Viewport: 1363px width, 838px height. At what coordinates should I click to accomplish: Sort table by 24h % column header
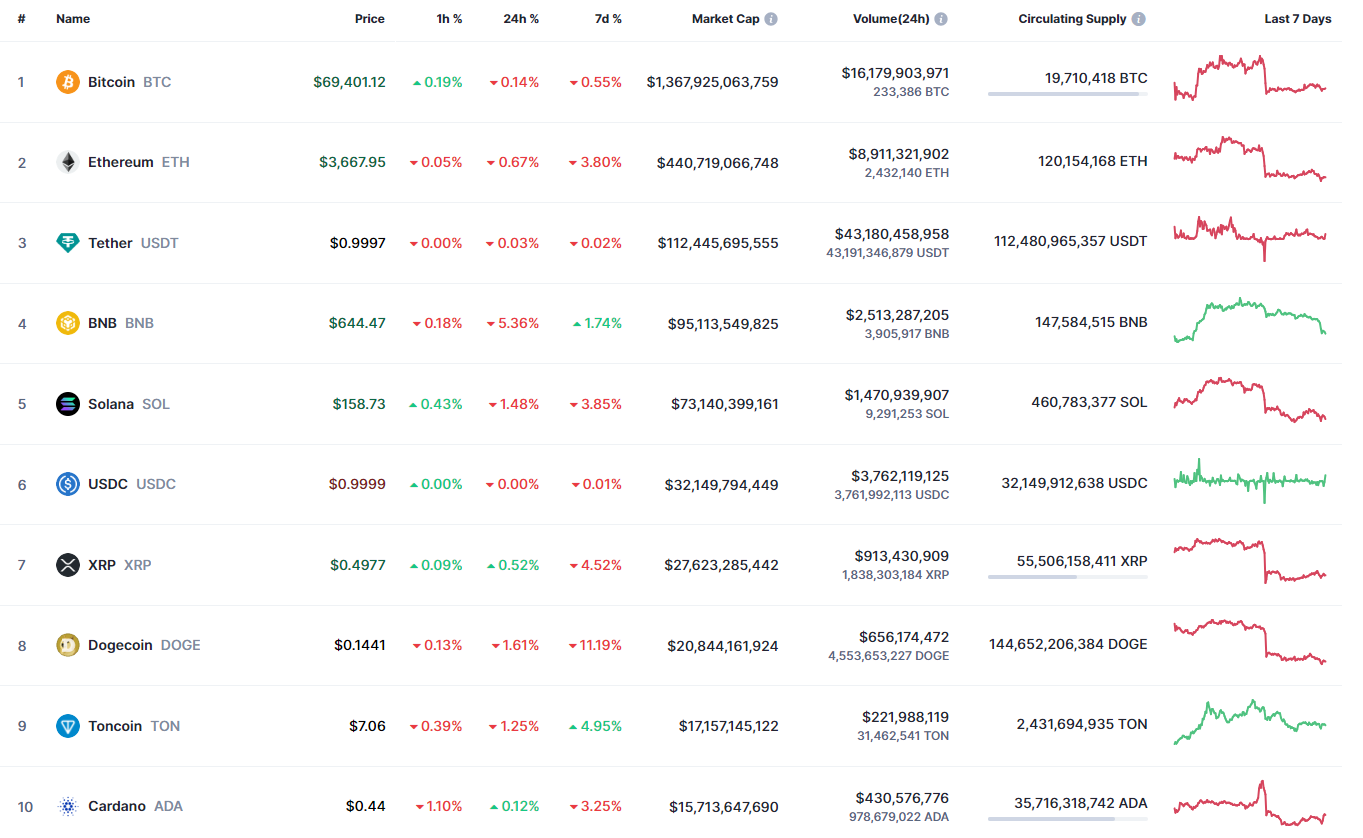(521, 19)
